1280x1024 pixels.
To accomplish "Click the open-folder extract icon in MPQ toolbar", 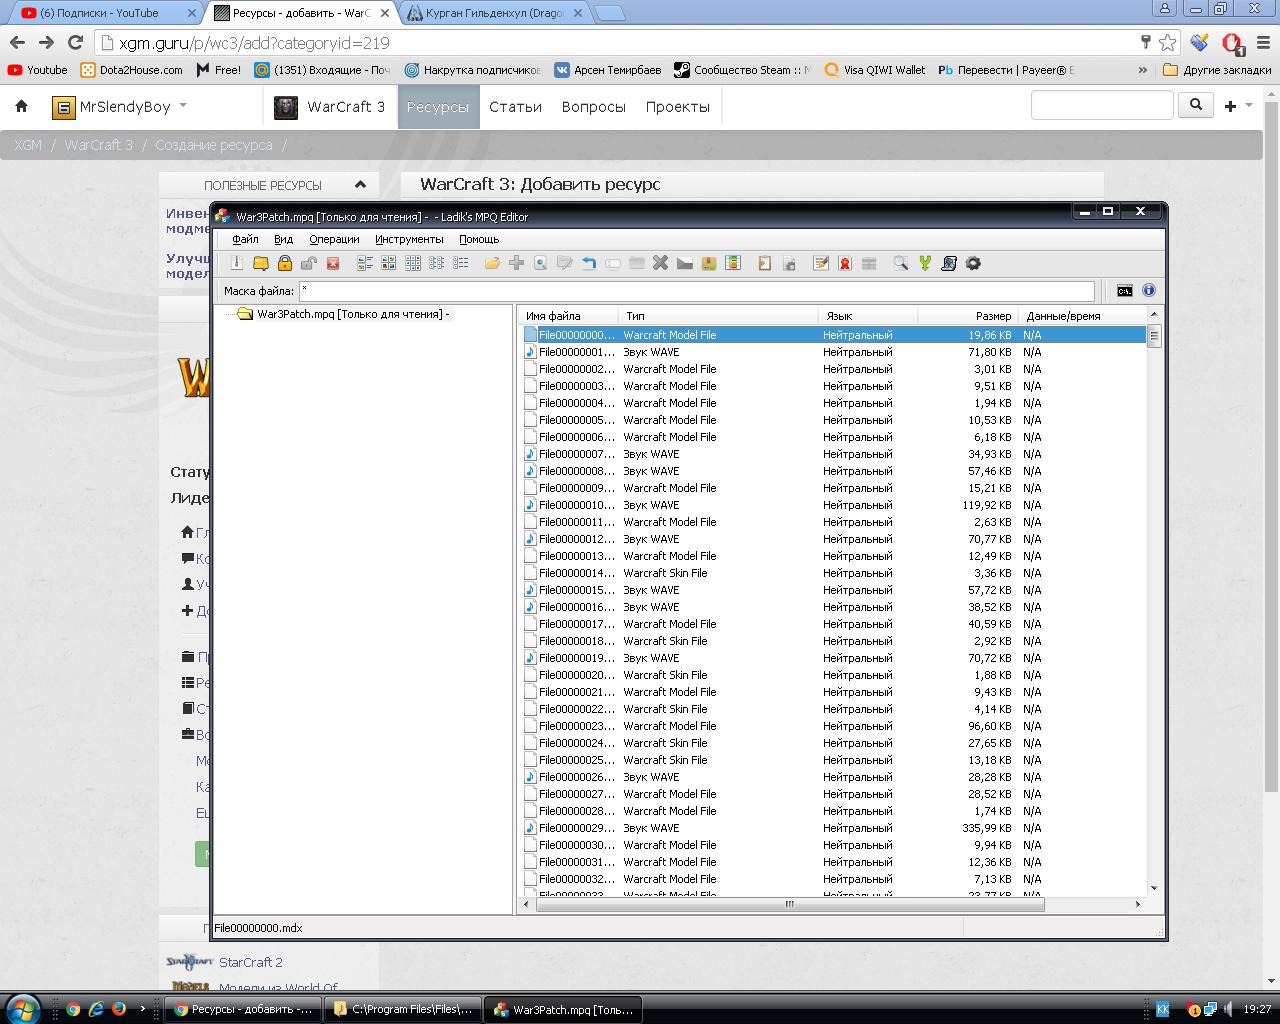I will (x=492, y=263).
